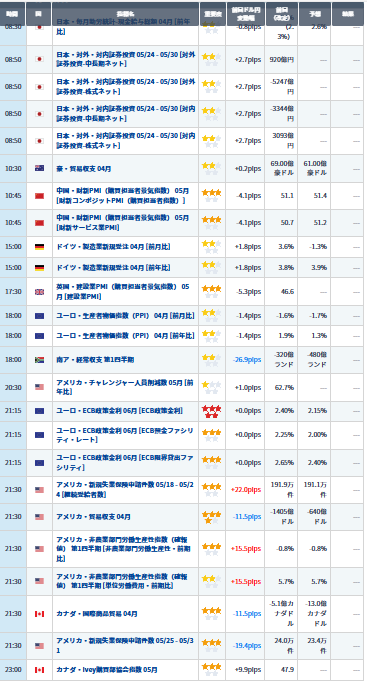367x683 pixels.
Task: Open the アメリカ・貿易収支 04月 link
Action: coord(94,517)
